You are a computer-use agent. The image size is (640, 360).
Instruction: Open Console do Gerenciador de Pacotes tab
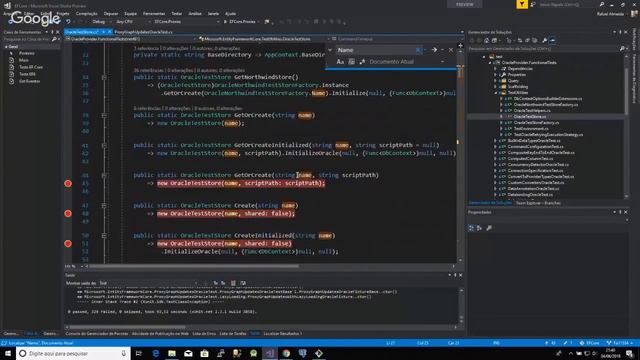[97, 333]
